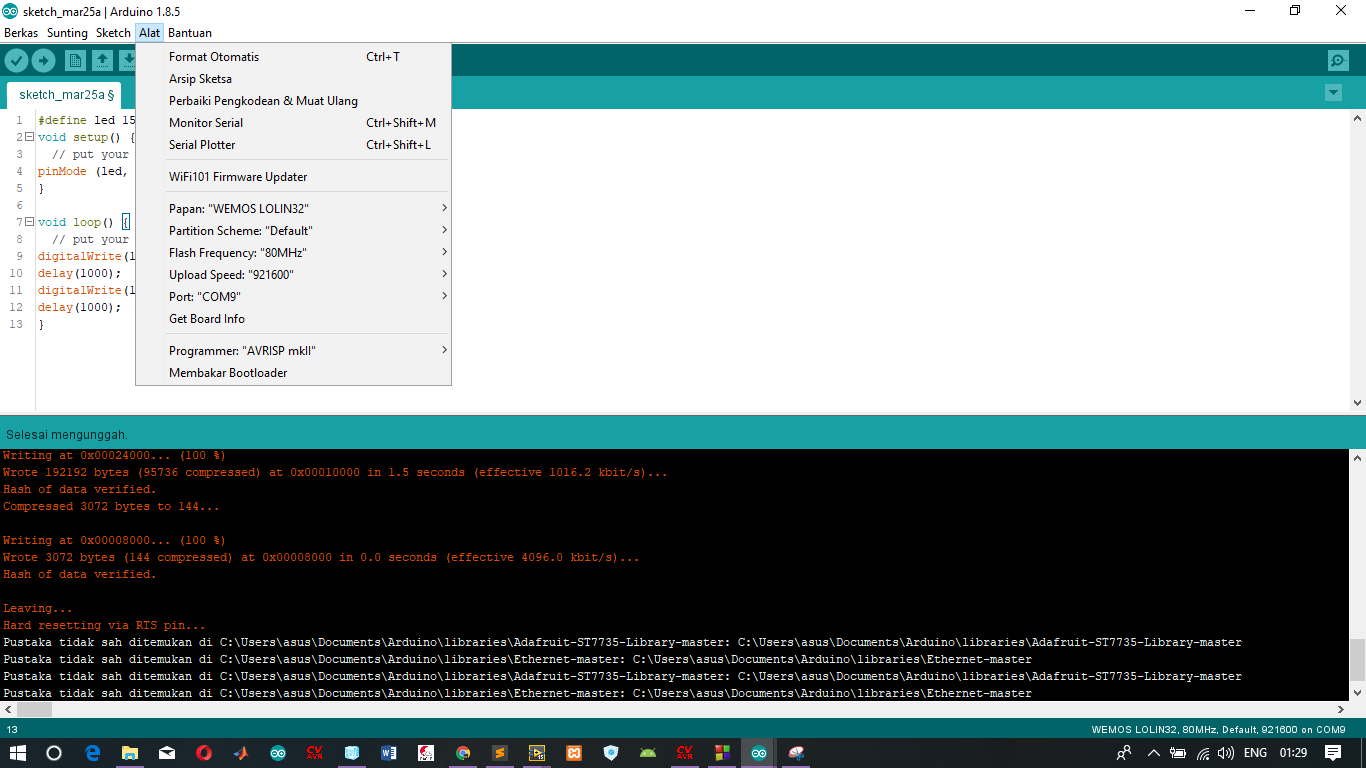Click the console scrollbar up arrow
1366x768 pixels.
1357,458
